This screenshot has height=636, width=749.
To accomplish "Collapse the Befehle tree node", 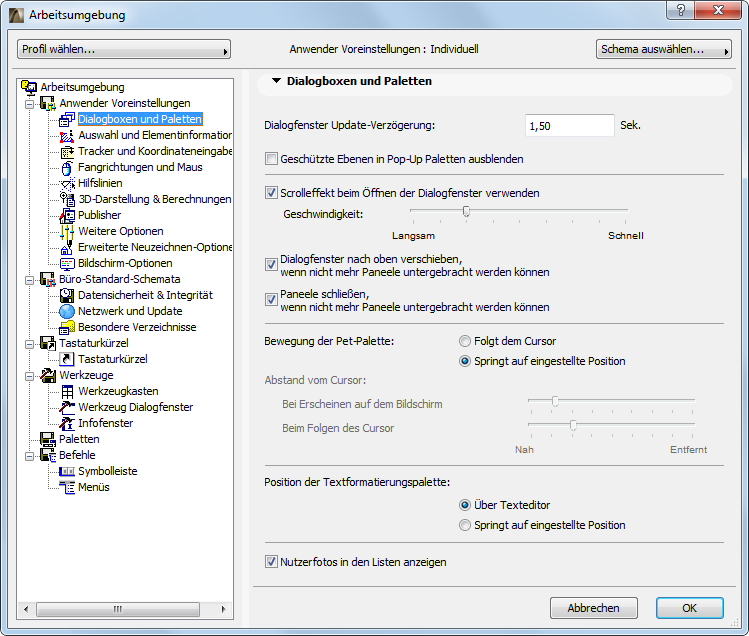I will [x=30, y=456].
